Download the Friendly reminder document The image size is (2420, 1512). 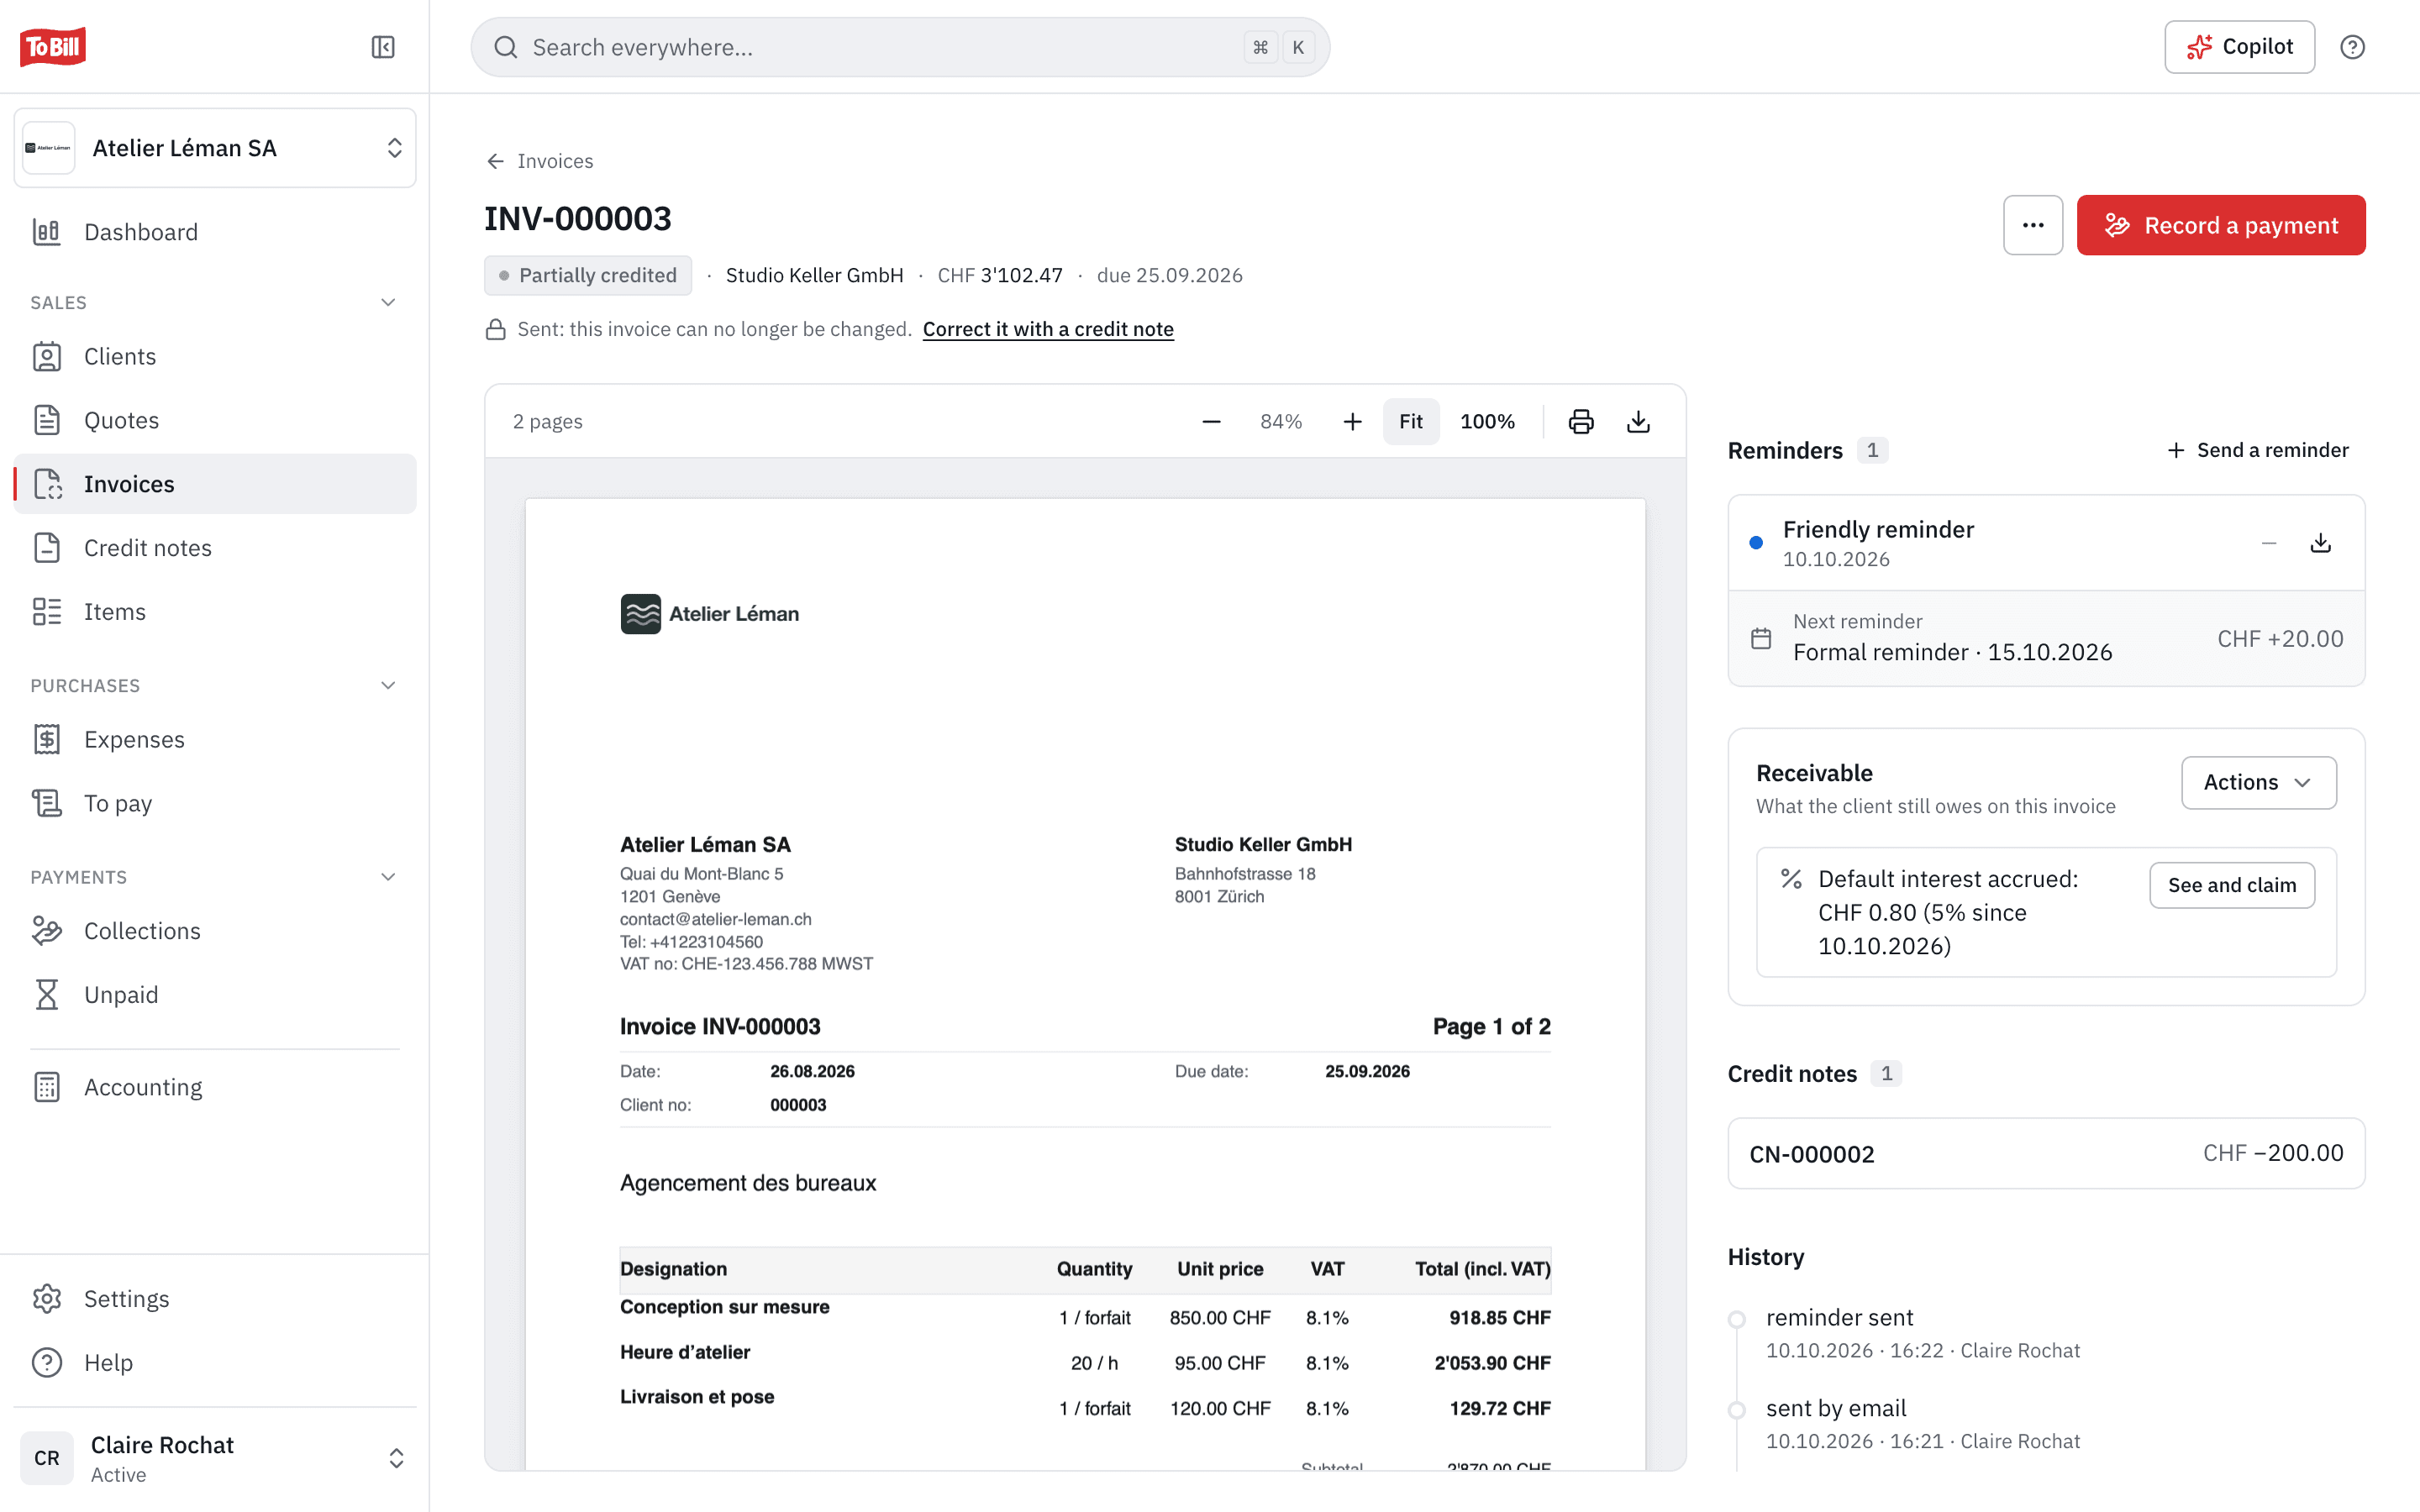pyautogui.click(x=2321, y=543)
